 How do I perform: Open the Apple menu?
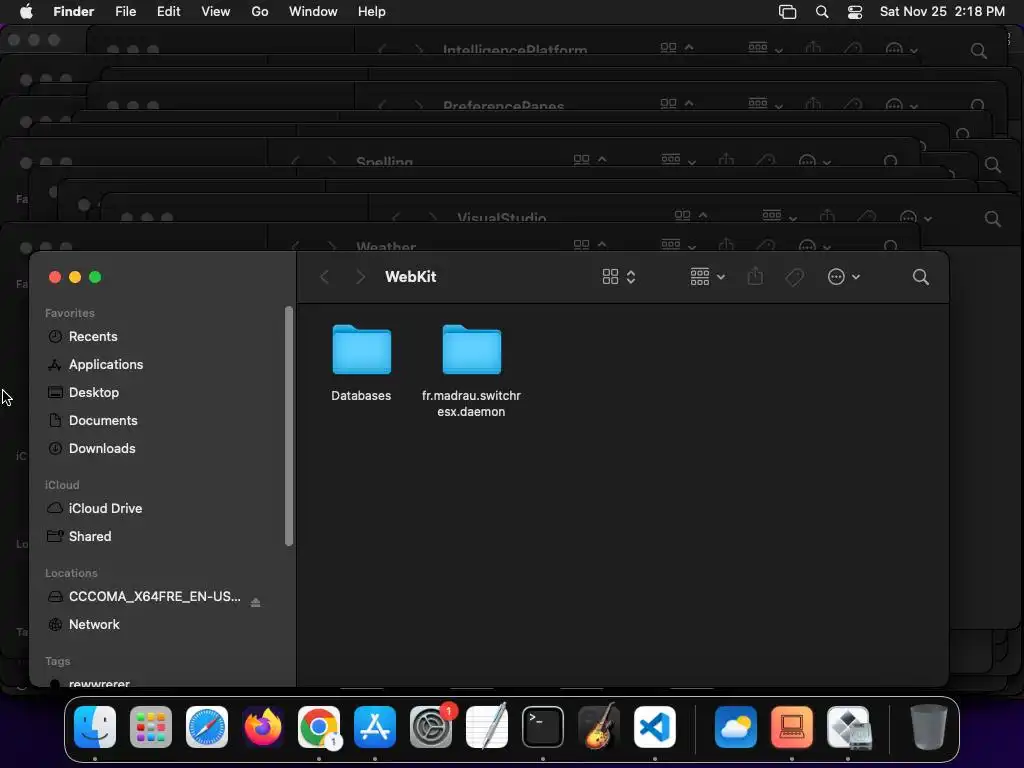click(x=26, y=12)
